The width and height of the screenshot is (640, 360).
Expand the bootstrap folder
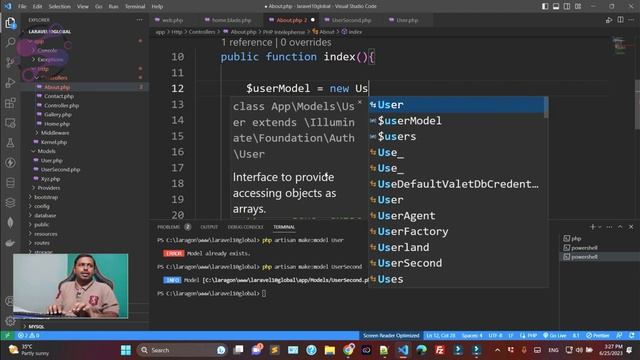point(46,197)
